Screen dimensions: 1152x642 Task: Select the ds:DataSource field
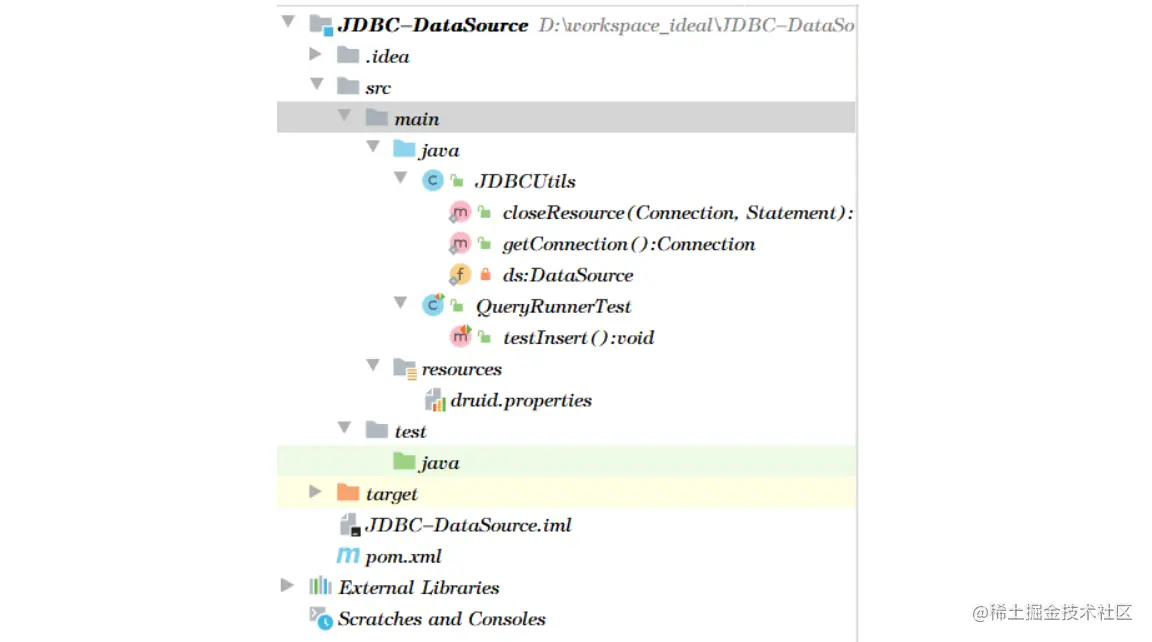(x=568, y=275)
